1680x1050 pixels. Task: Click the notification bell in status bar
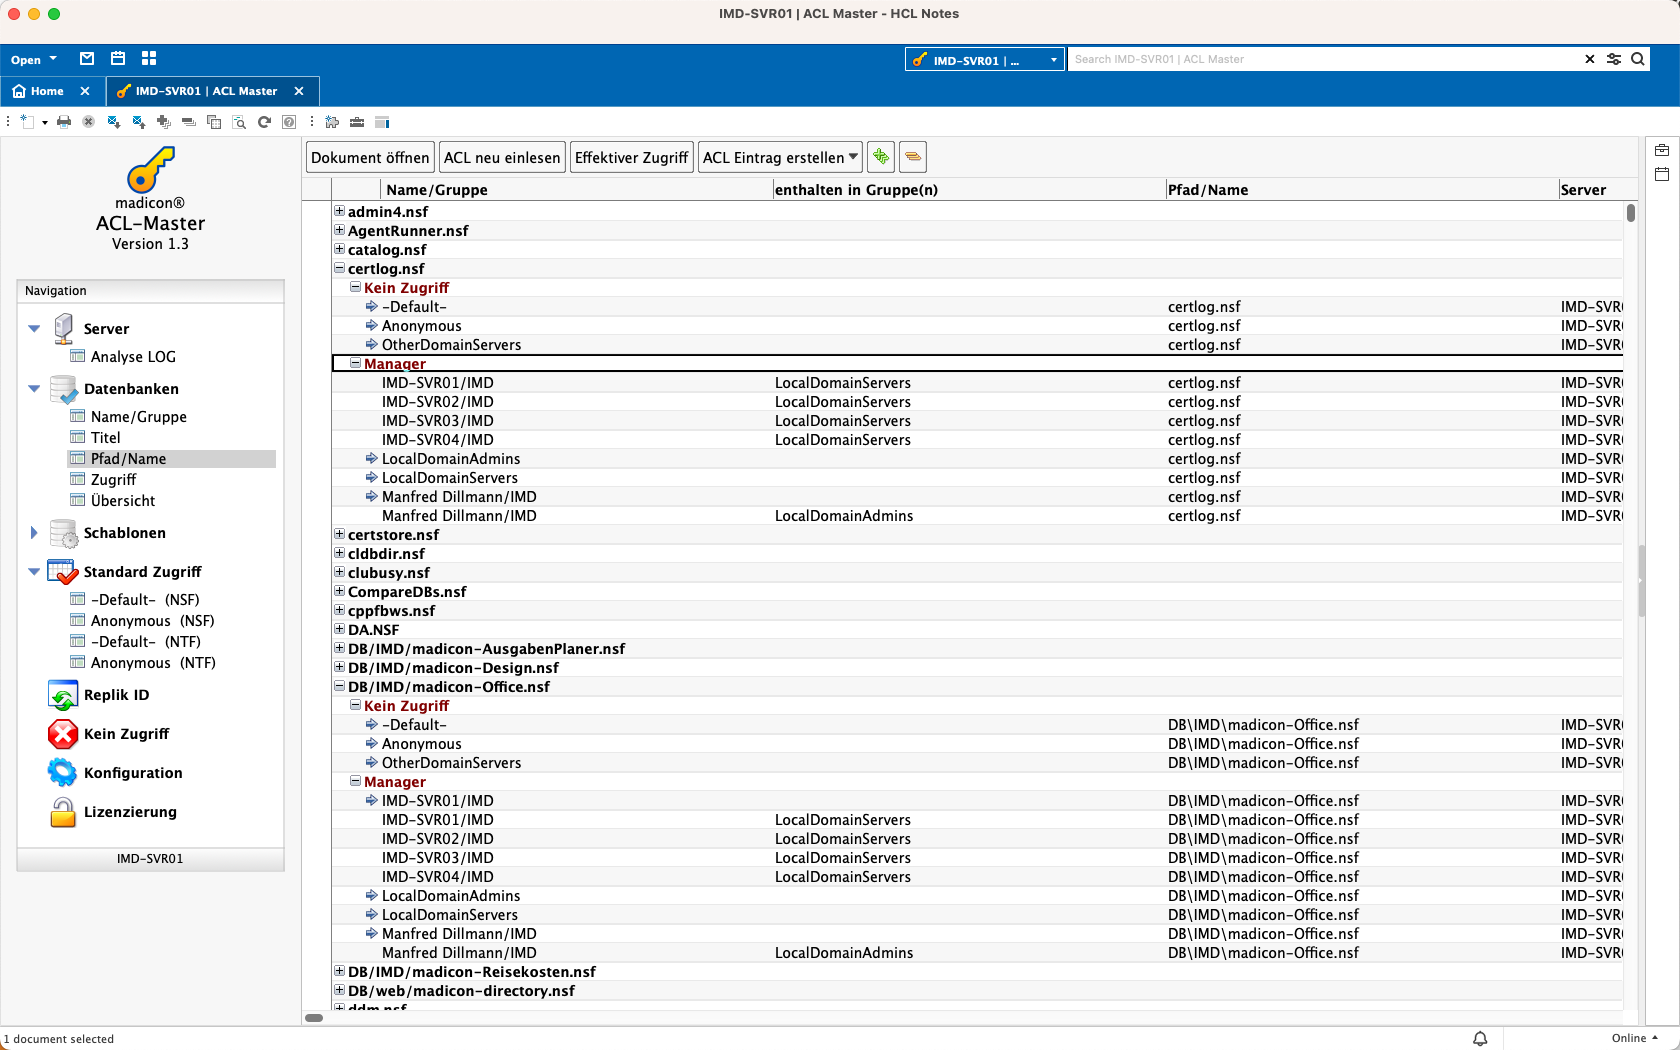[1480, 1039]
